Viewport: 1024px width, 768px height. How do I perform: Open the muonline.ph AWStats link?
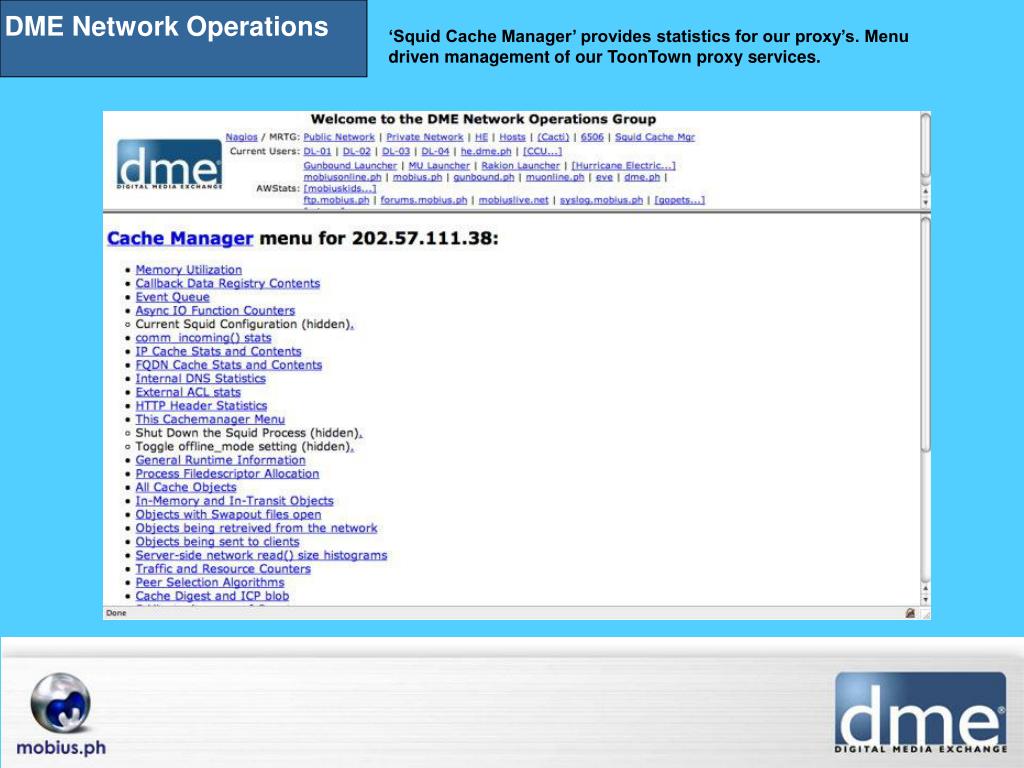coord(555,177)
